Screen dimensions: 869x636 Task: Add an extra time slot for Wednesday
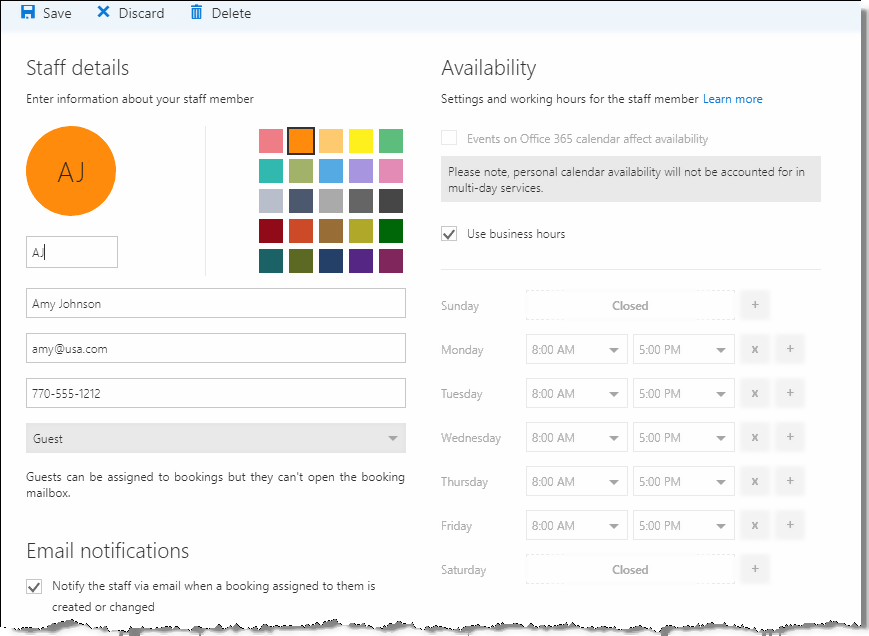click(789, 437)
